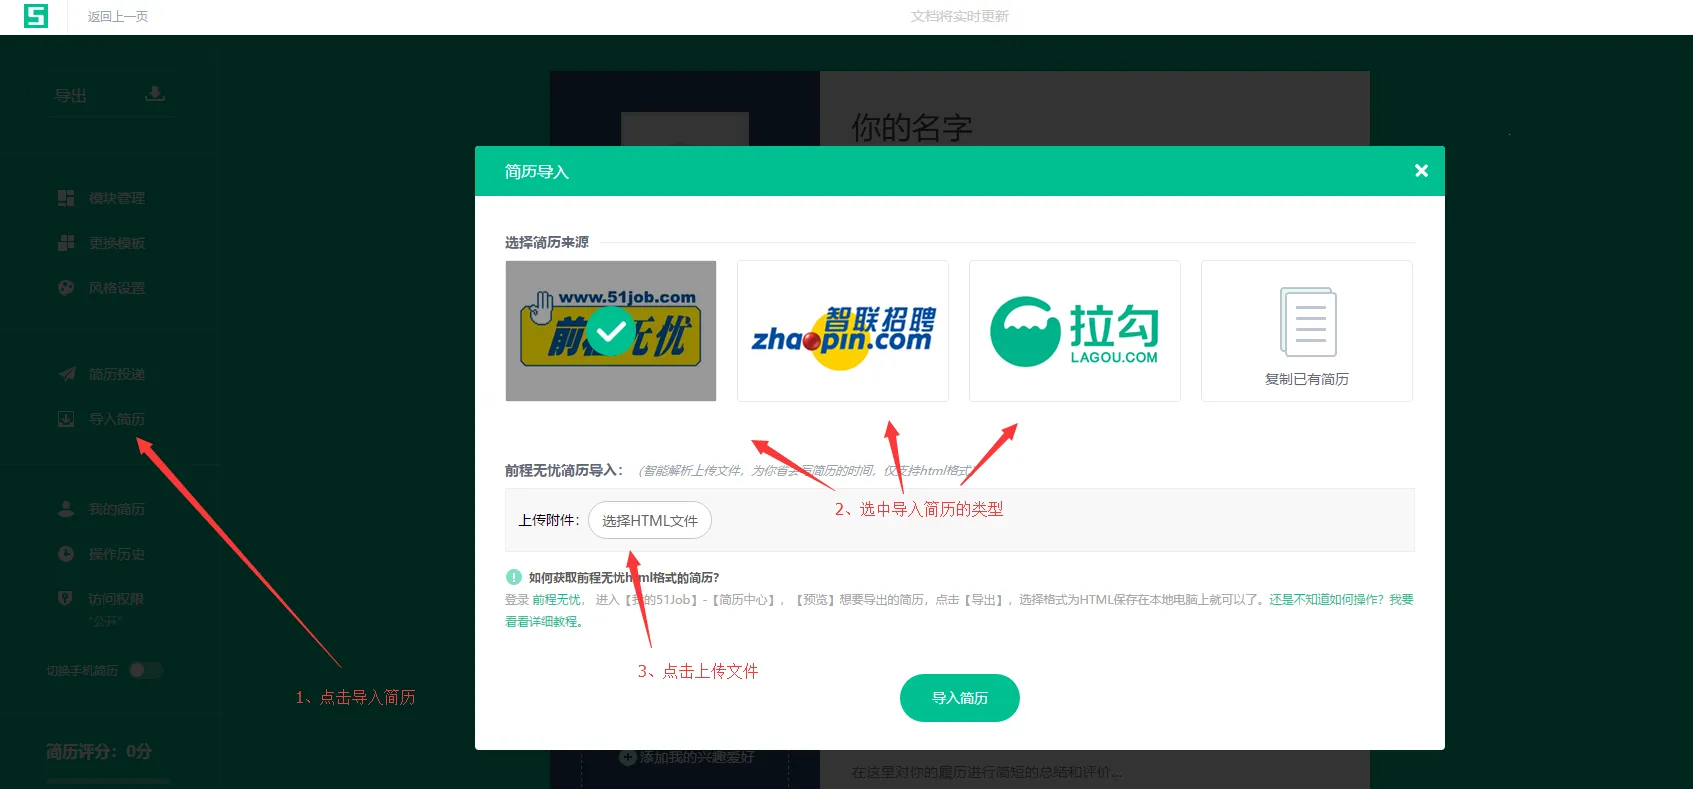Screen dimensions: 1693x789
Task: Open 操作历史 in the sidebar
Action: tap(117, 554)
